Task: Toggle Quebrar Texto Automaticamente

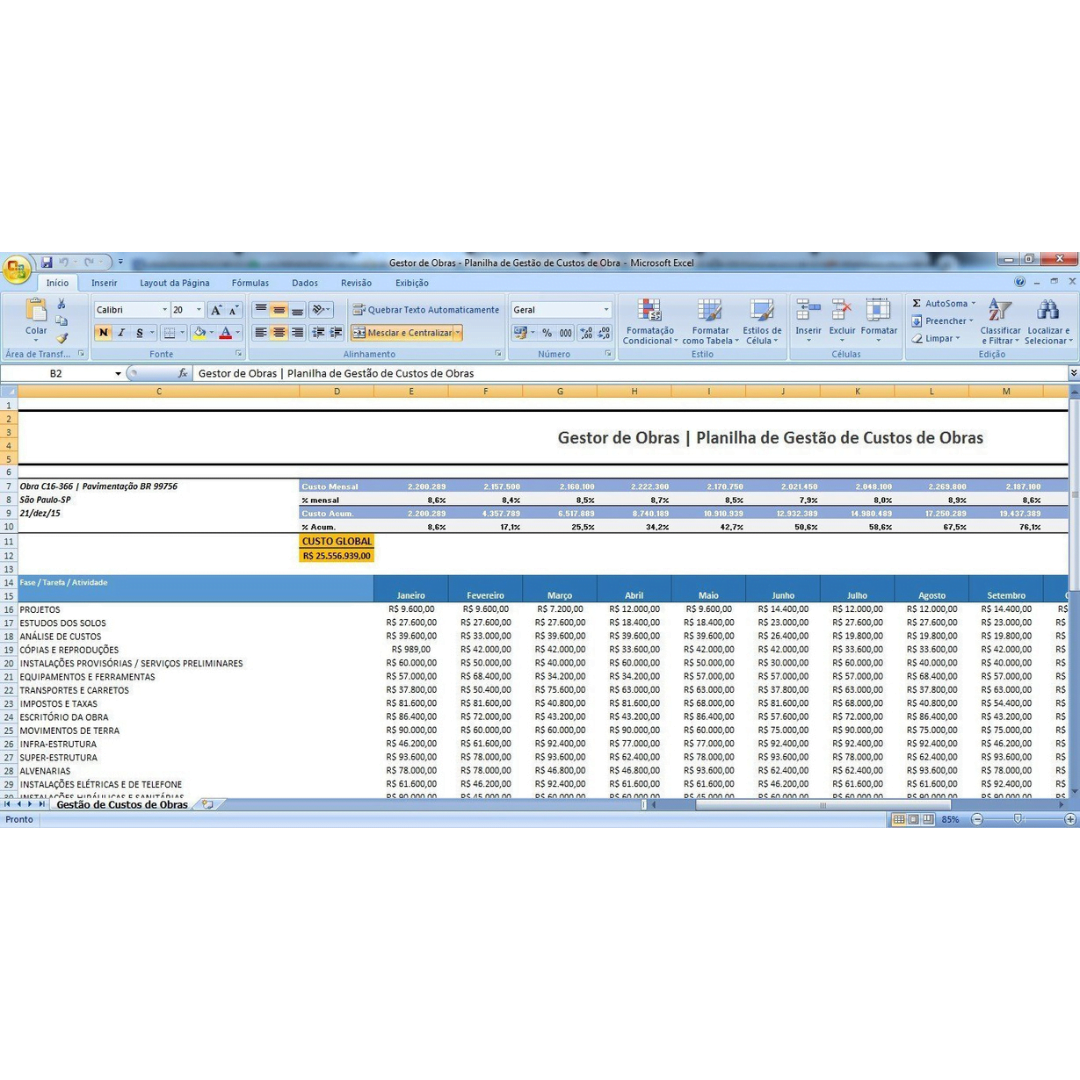Action: pyautogui.click(x=425, y=310)
